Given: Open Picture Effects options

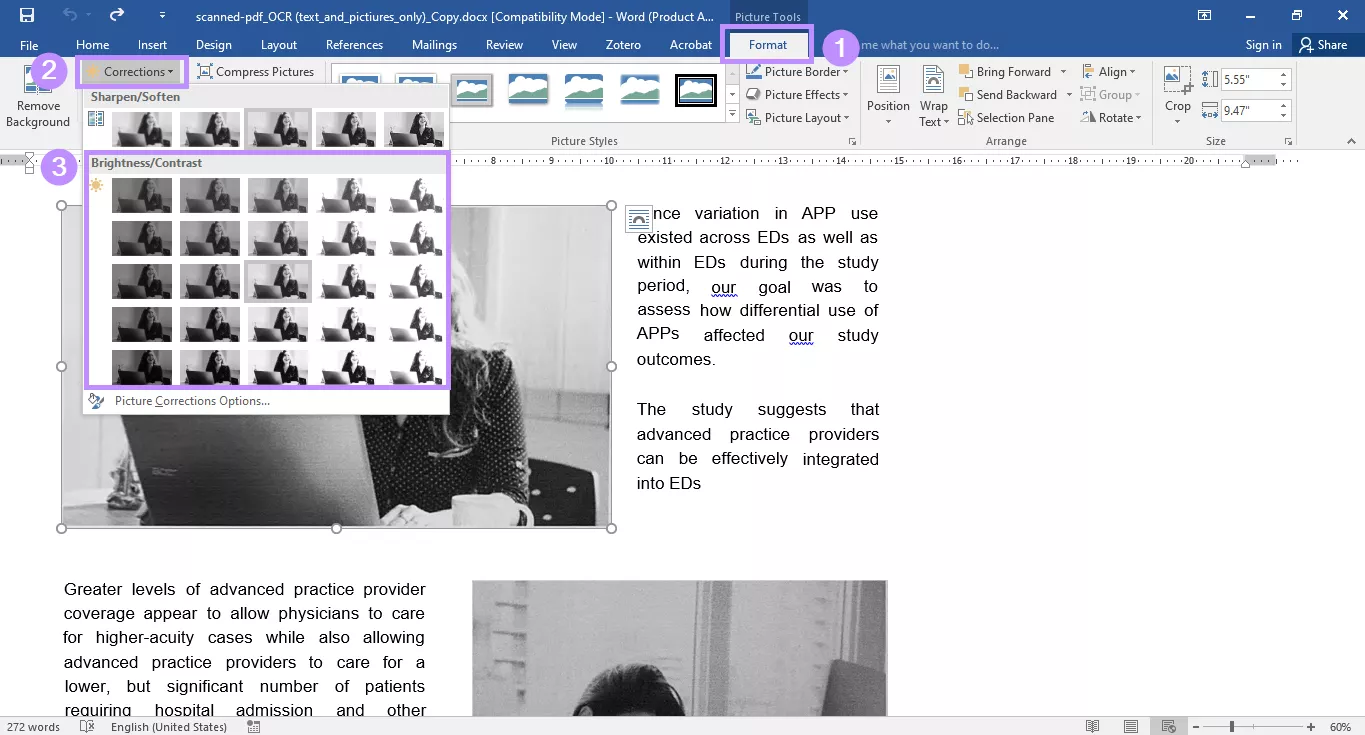Looking at the screenshot, I should [x=798, y=94].
